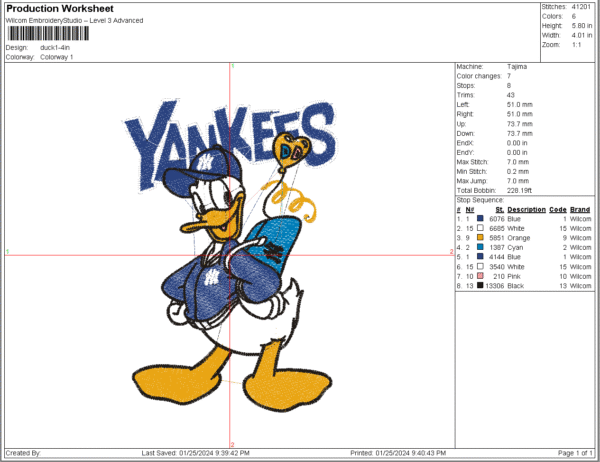Click the 'Color changes:' label

click(479, 77)
